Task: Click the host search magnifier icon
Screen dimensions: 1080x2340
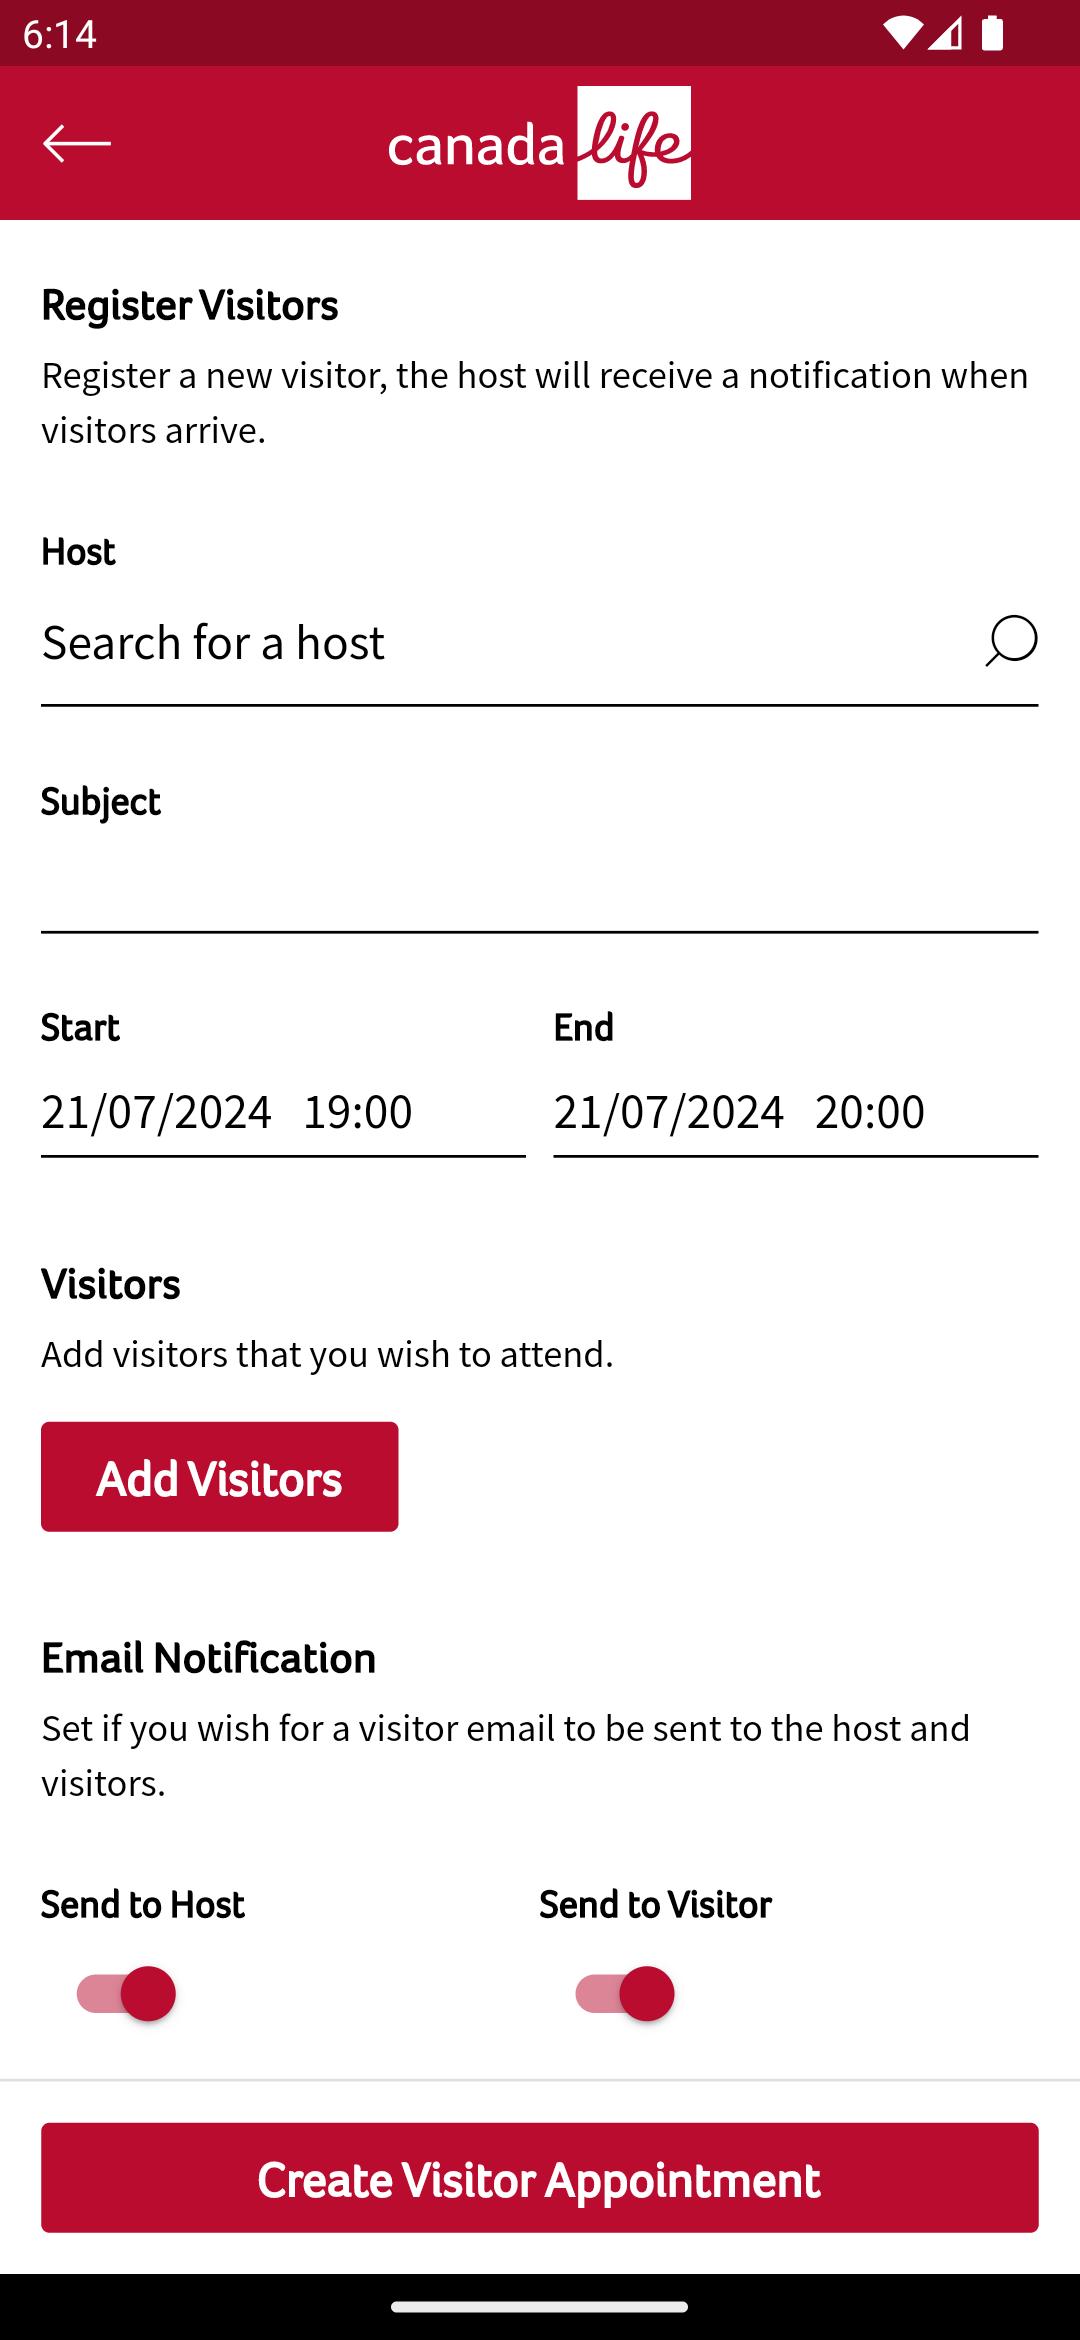Action: (x=1011, y=641)
